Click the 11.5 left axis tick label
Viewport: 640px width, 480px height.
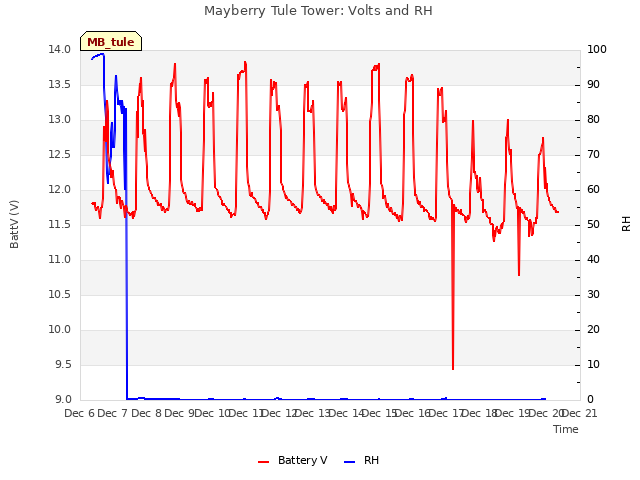(60, 224)
